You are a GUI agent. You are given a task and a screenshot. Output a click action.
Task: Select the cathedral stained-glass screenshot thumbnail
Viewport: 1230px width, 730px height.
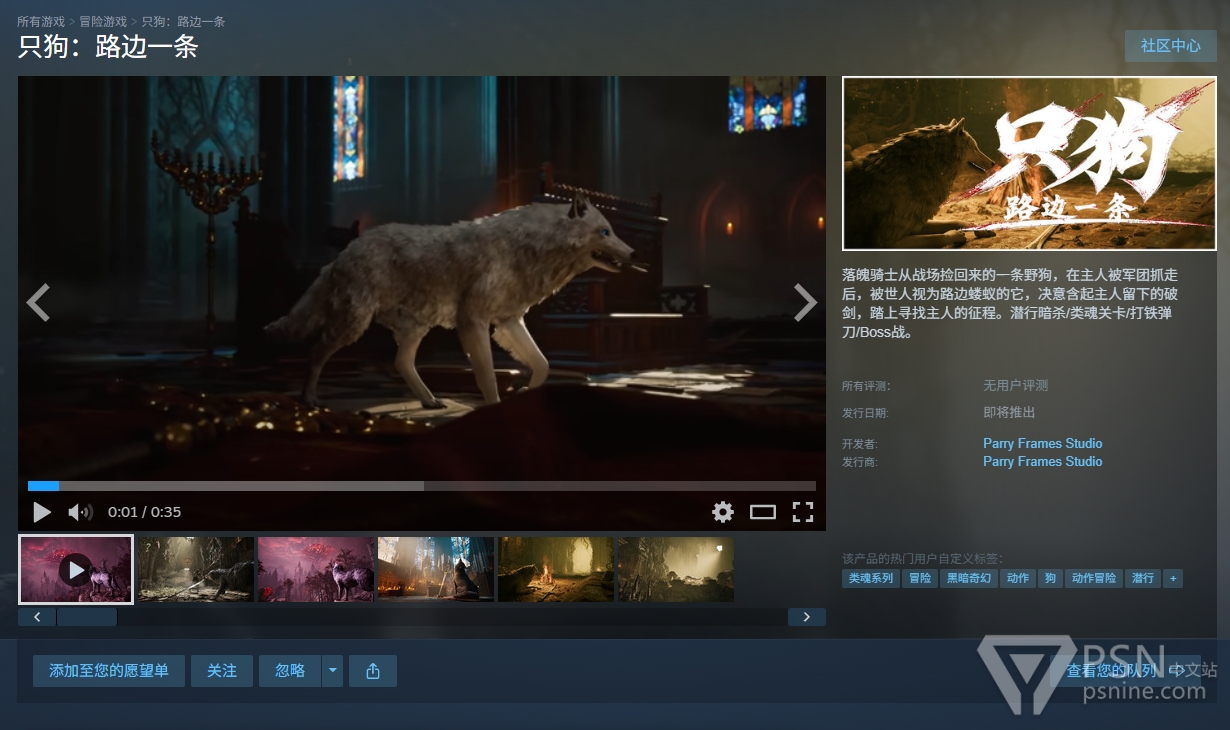click(436, 570)
